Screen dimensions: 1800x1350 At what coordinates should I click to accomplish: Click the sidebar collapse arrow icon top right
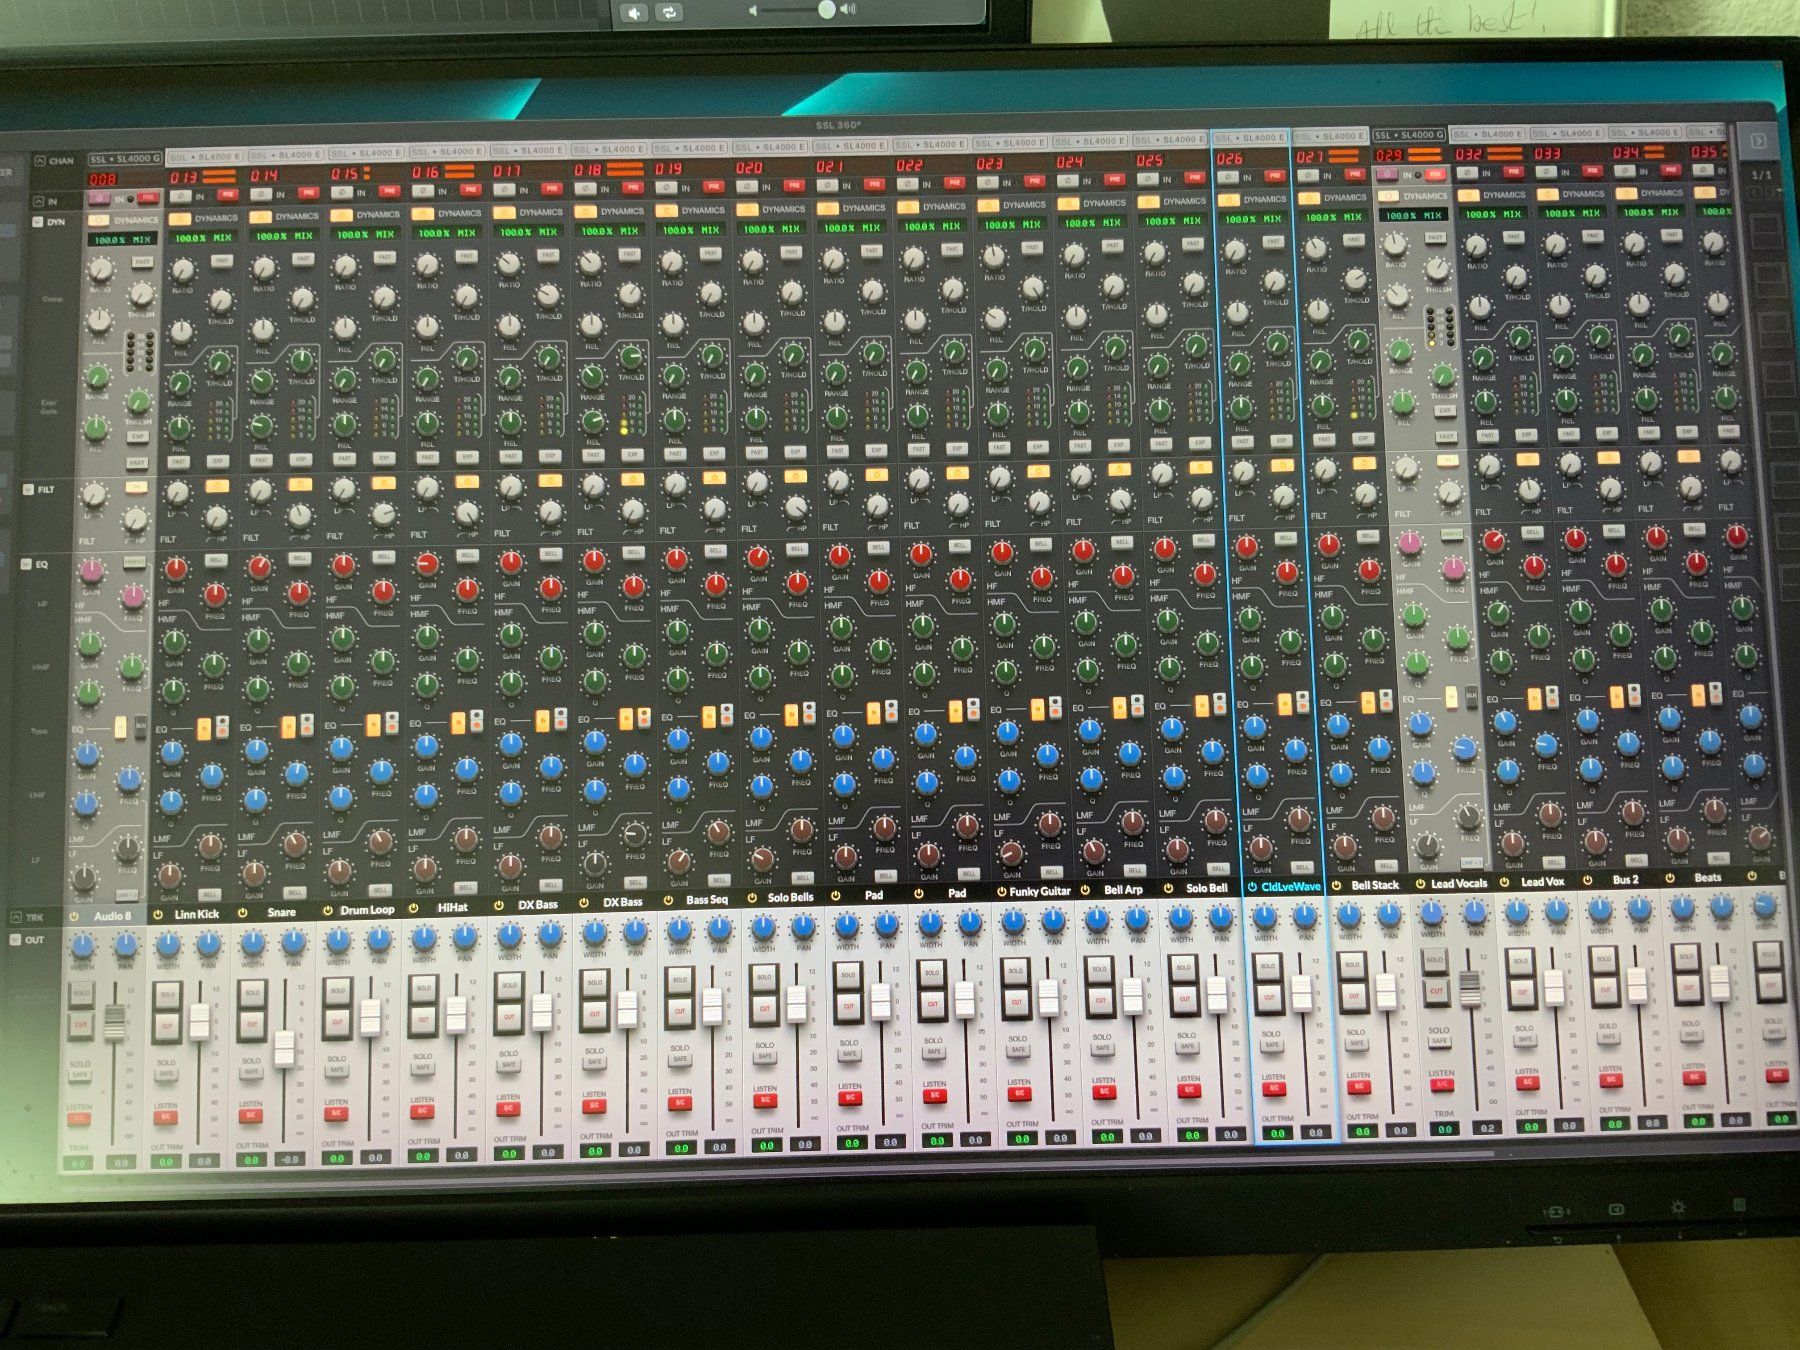1758,141
